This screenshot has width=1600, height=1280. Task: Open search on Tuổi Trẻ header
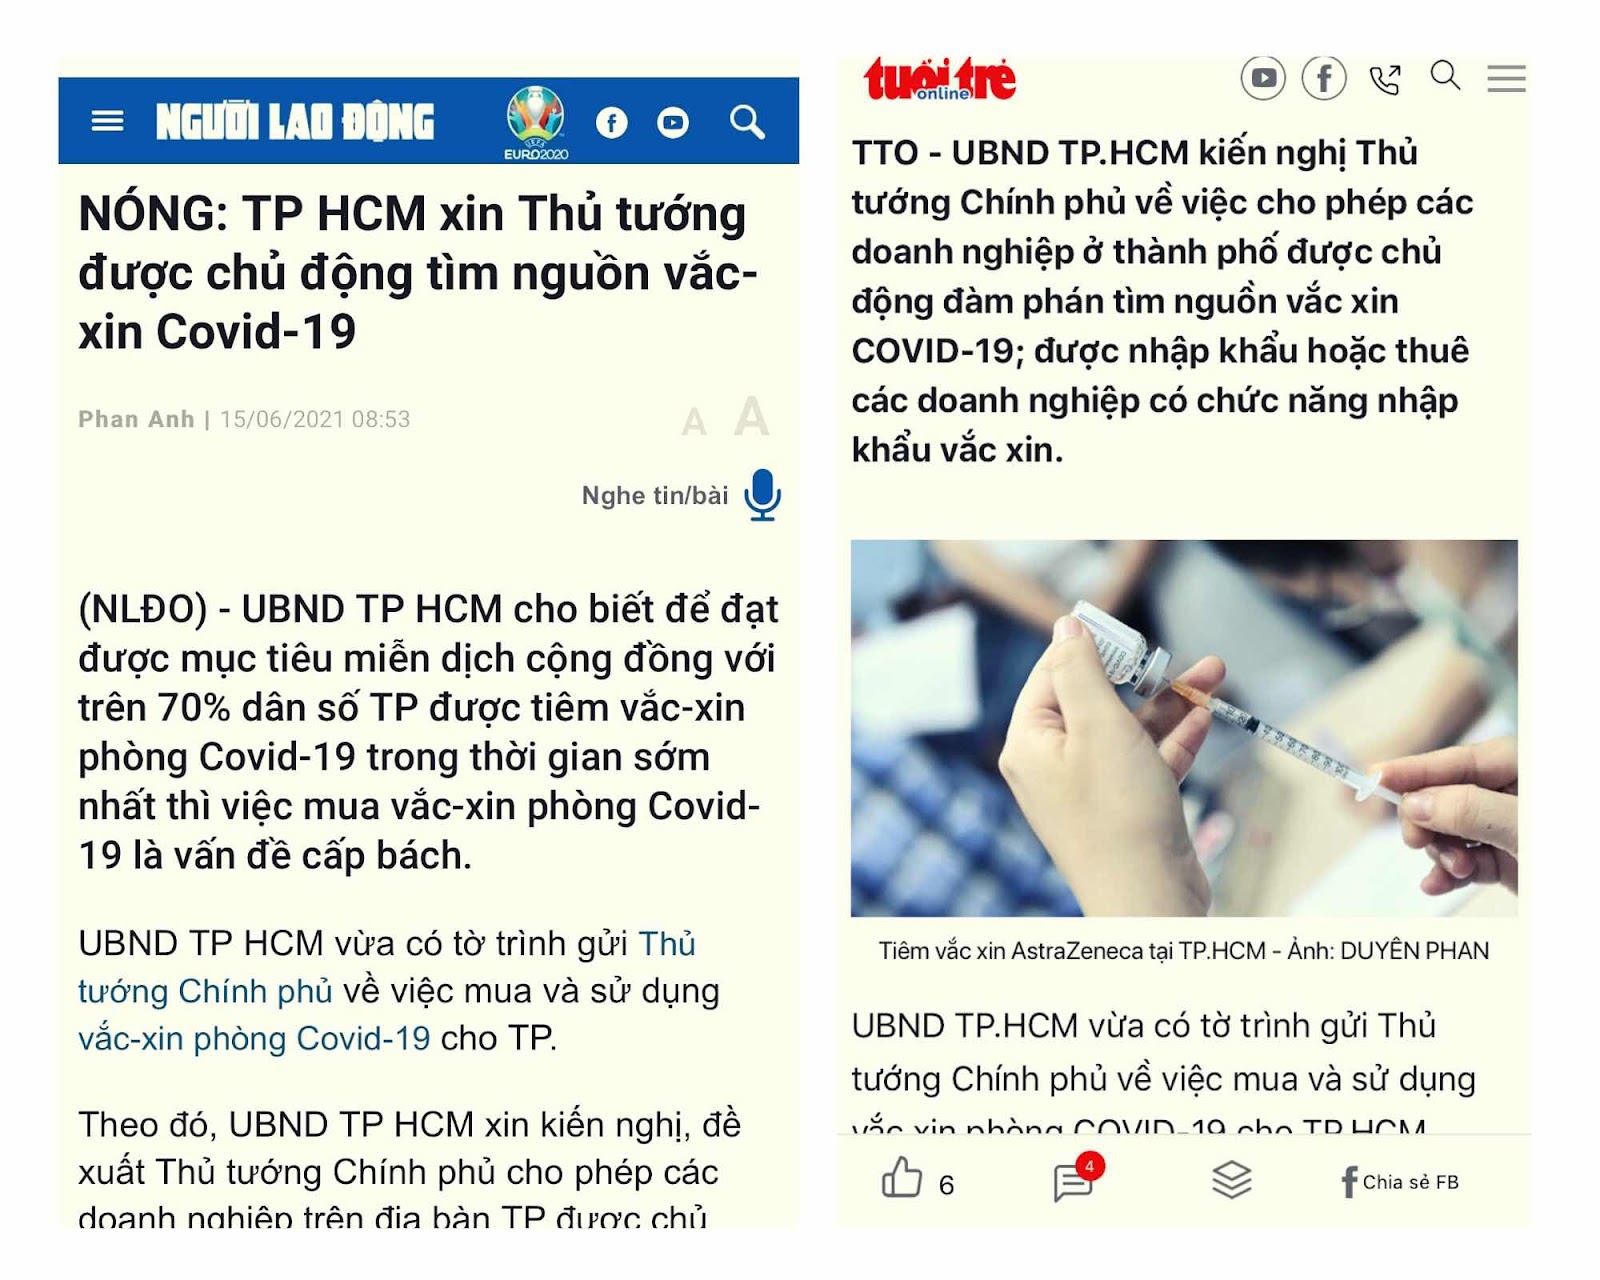tap(1445, 75)
